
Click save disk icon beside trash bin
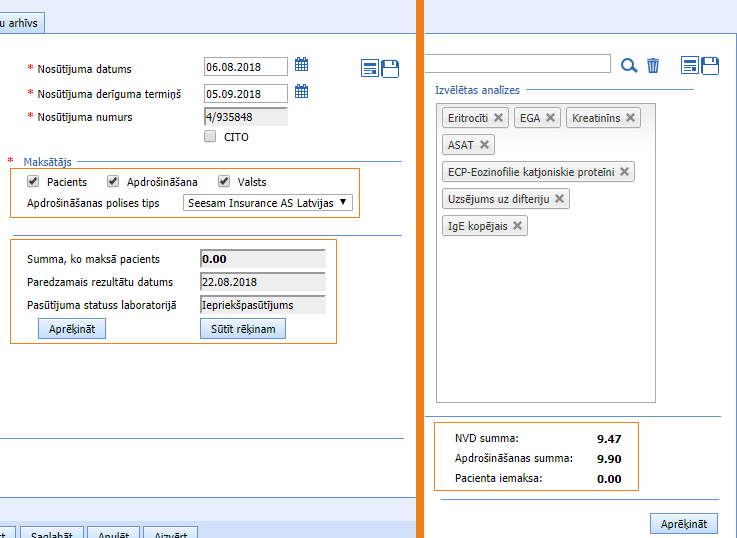click(x=711, y=66)
